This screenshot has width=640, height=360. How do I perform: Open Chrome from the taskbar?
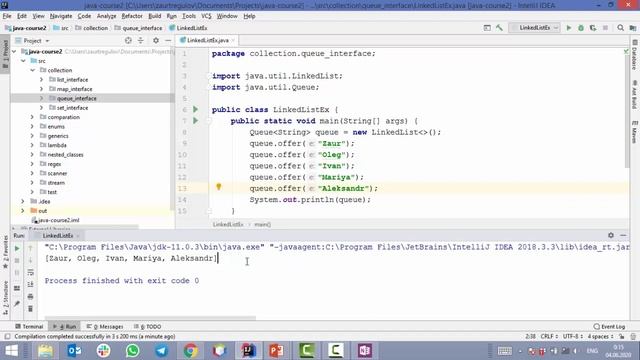point(190,351)
